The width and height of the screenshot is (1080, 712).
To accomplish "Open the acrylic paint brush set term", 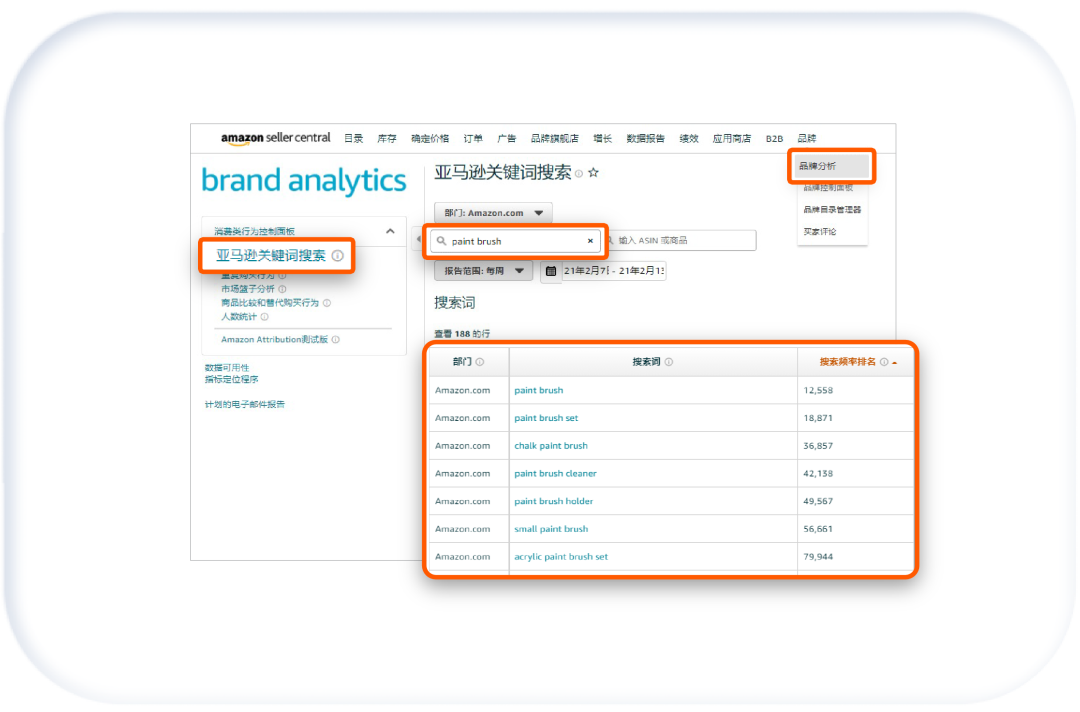I will 561,557.
